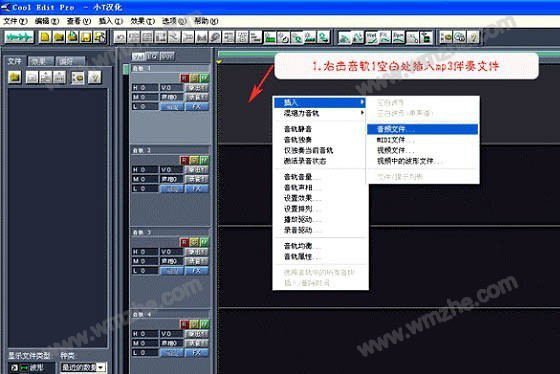Arm recording with R on track 3

coord(184,243)
